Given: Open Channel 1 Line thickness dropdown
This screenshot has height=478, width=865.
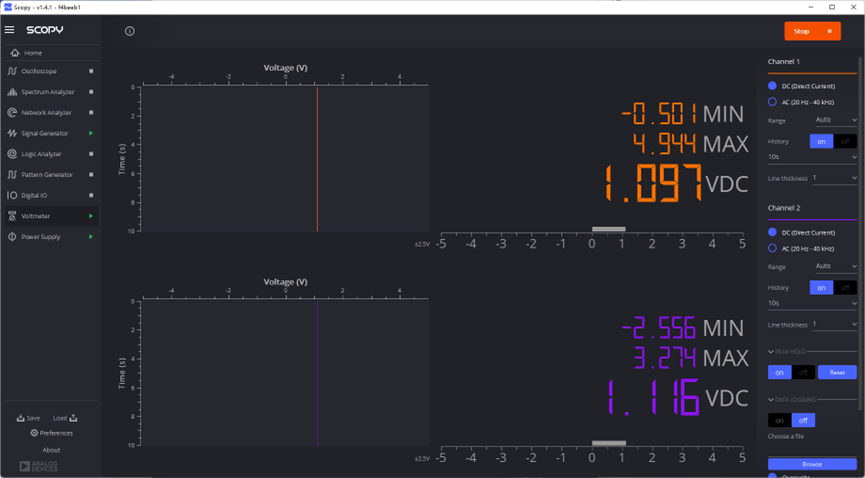Looking at the screenshot, I should coord(834,178).
